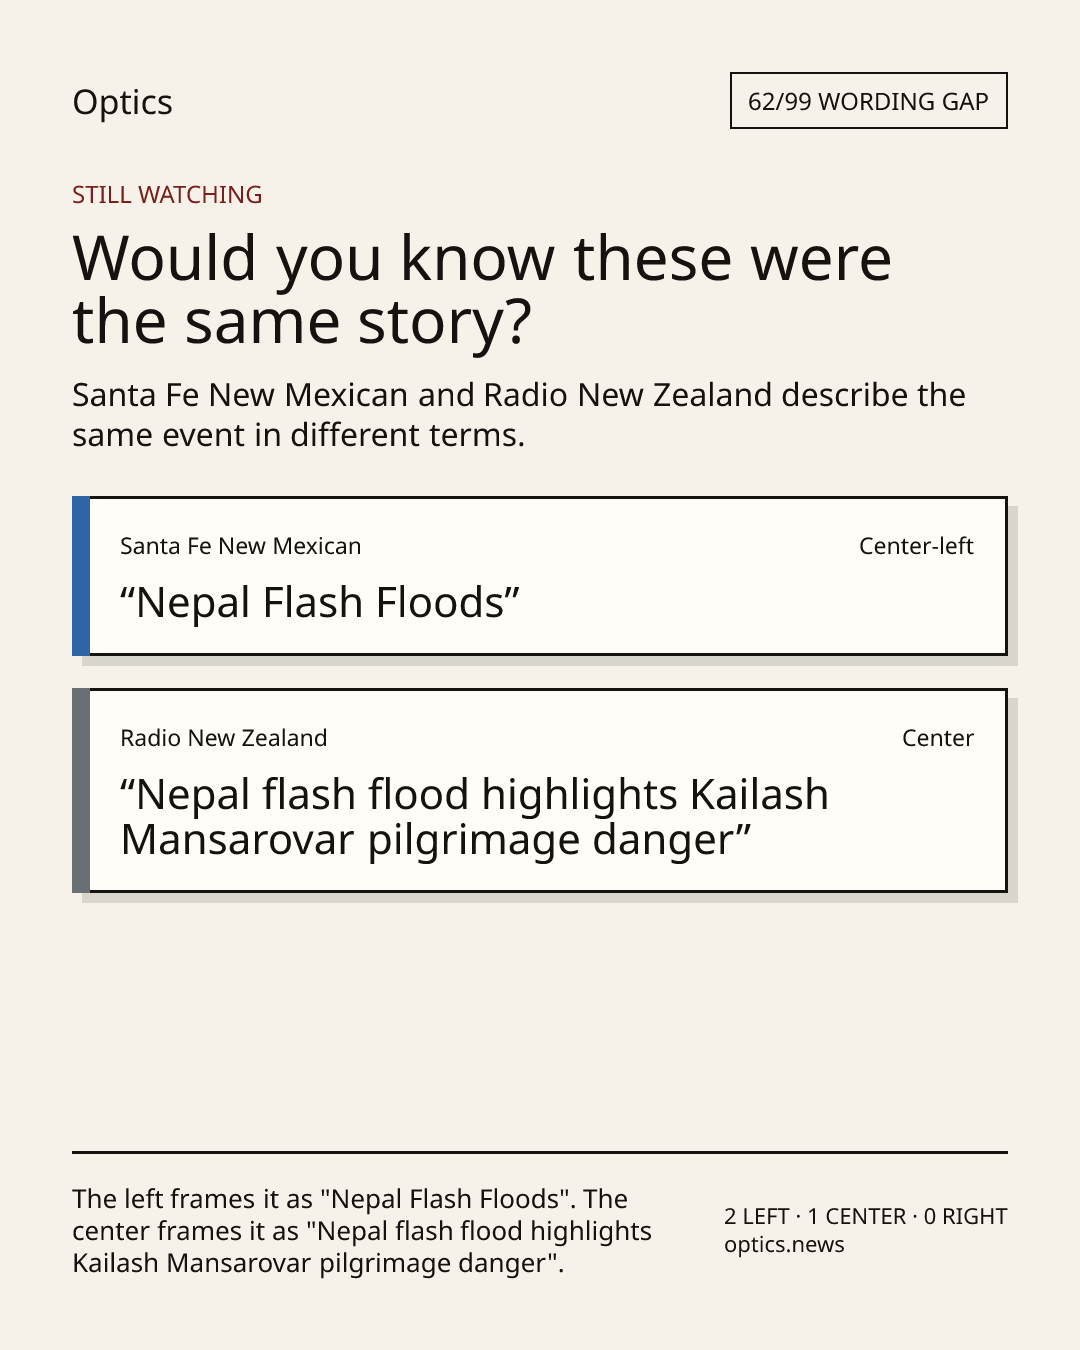Click the footer summary about left and center framing
1080x1350 pixels.
click(x=362, y=1231)
